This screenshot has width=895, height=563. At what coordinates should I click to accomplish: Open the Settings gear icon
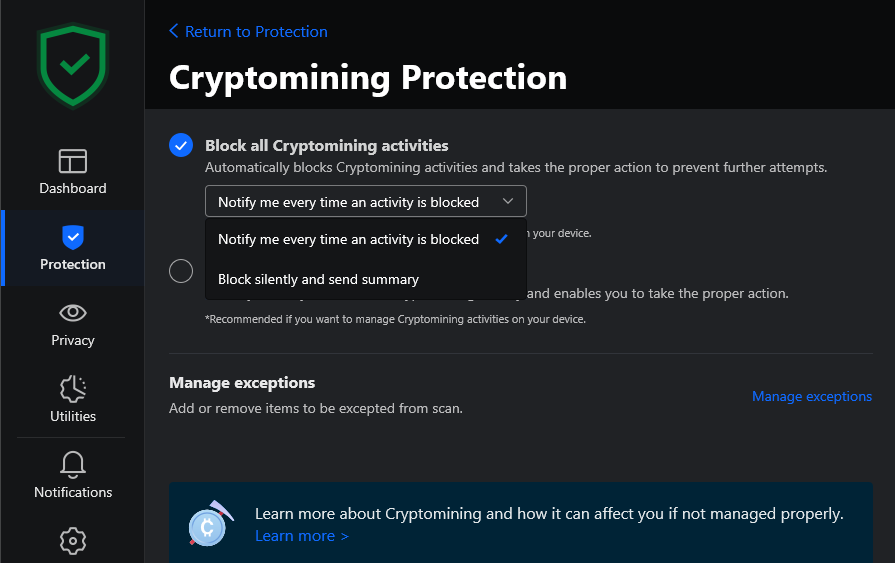click(x=73, y=541)
